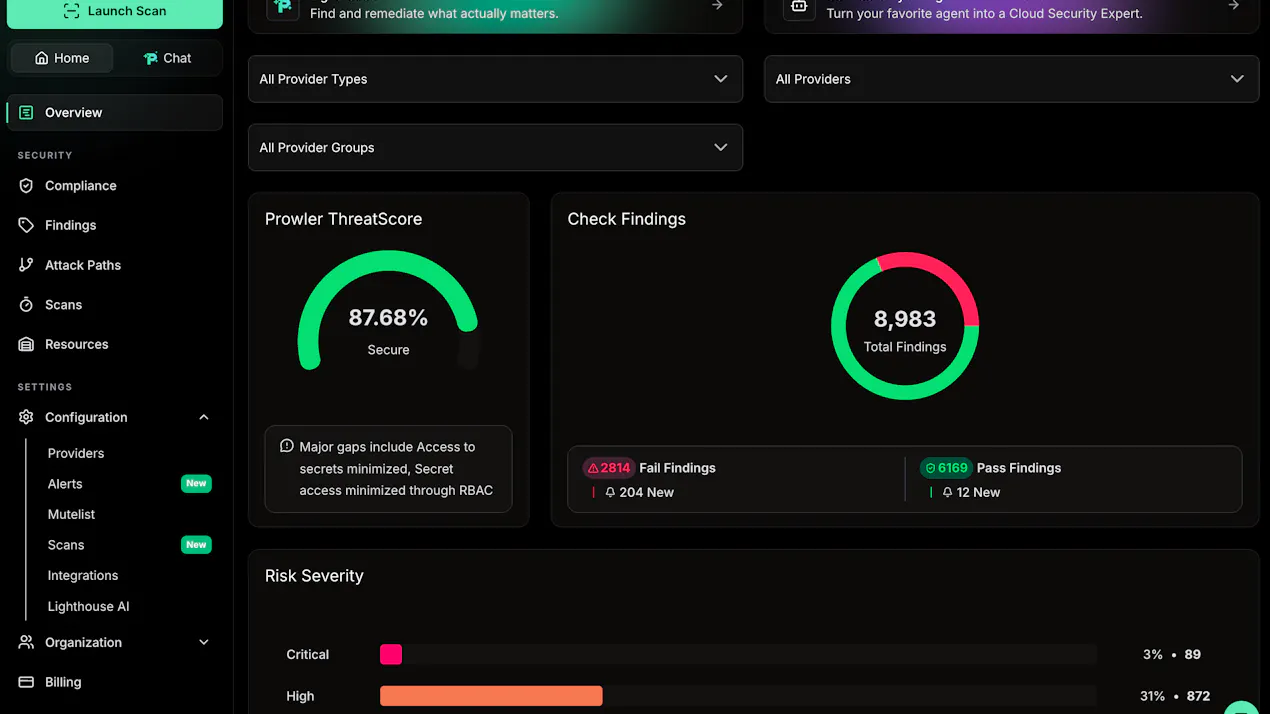Click the Attack Paths branch icon
The width and height of the screenshot is (1270, 714).
26,265
